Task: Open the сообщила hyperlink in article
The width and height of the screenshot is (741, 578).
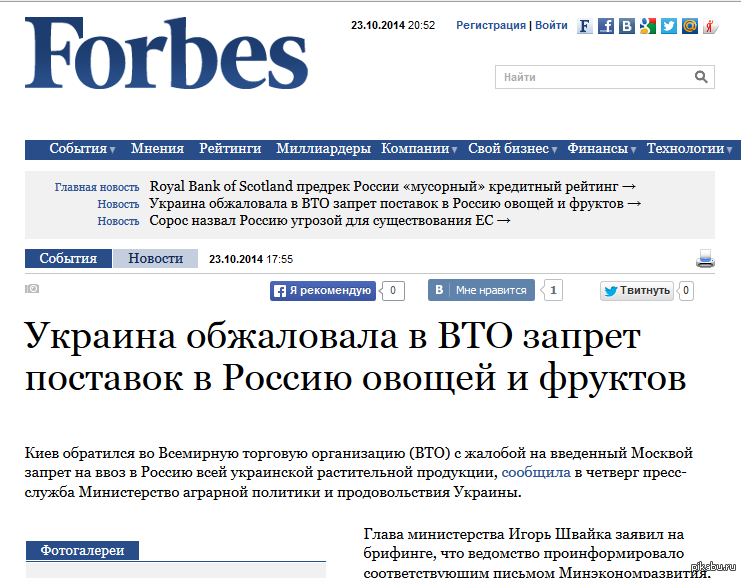Action: point(536,473)
